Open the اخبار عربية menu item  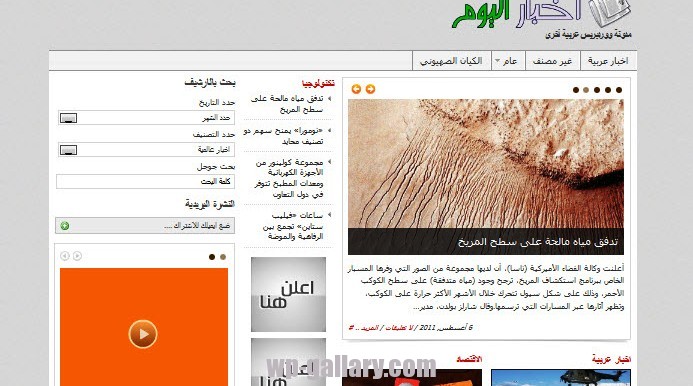[608, 61]
